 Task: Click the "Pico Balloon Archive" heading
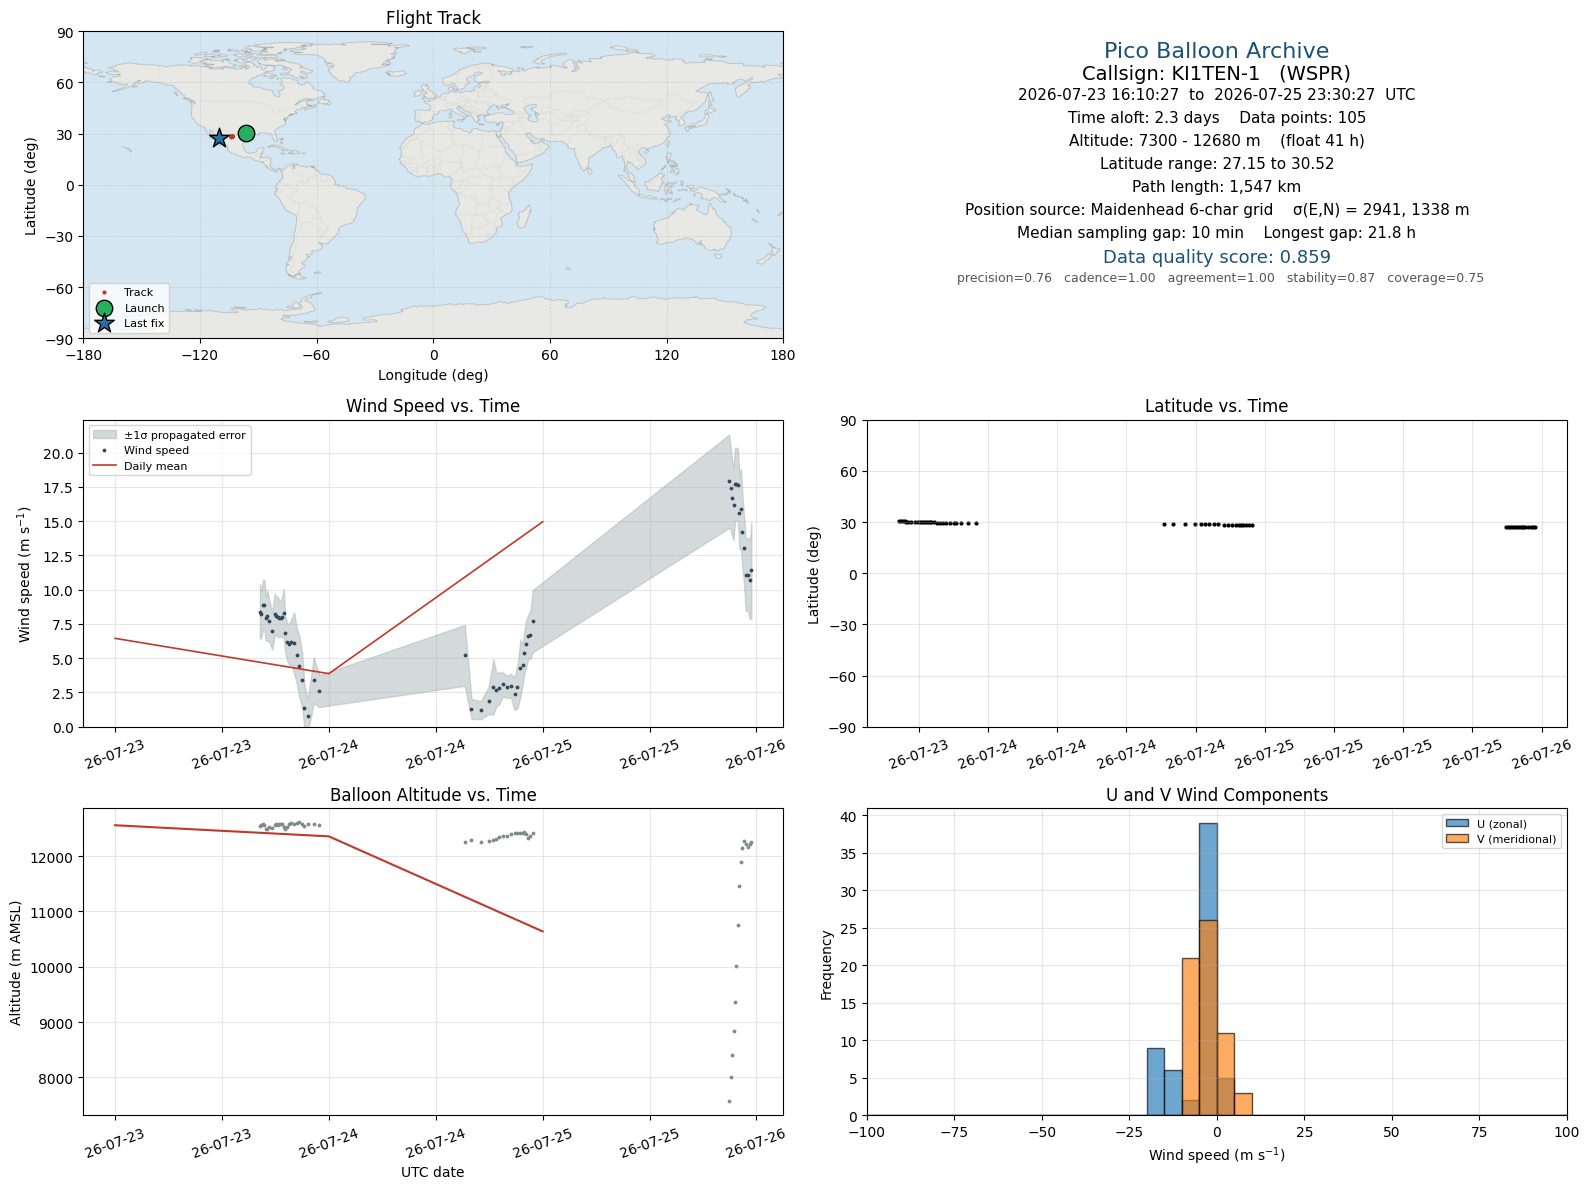click(1216, 51)
